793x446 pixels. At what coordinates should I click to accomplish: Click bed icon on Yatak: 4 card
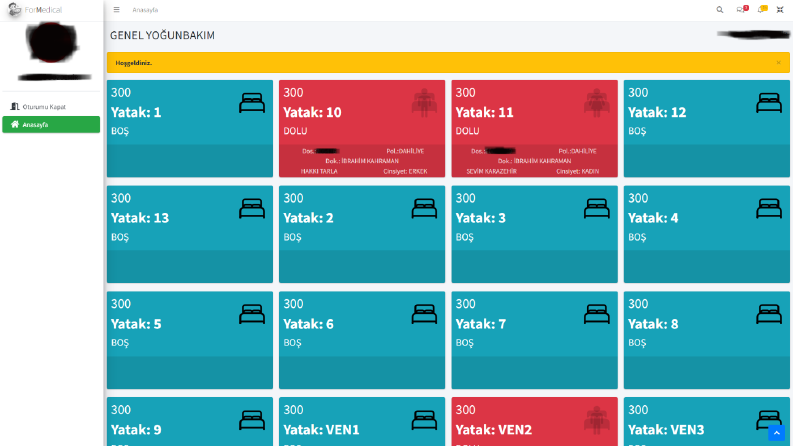(769, 208)
